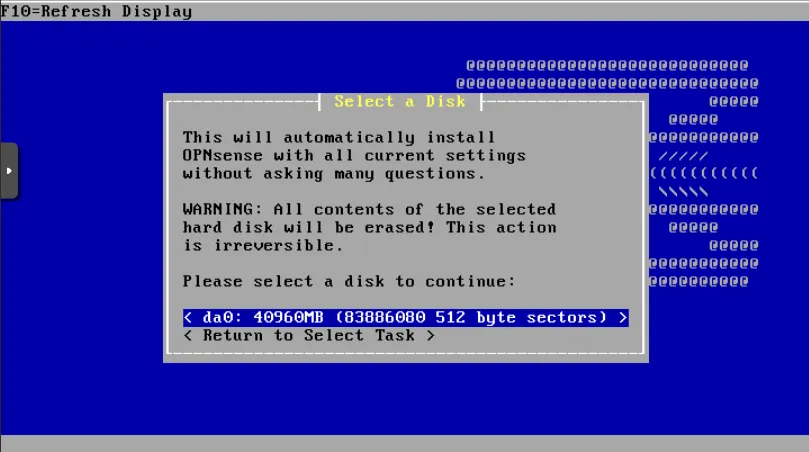
Task: Click the Select a Disk dialog title
Action: 400,102
